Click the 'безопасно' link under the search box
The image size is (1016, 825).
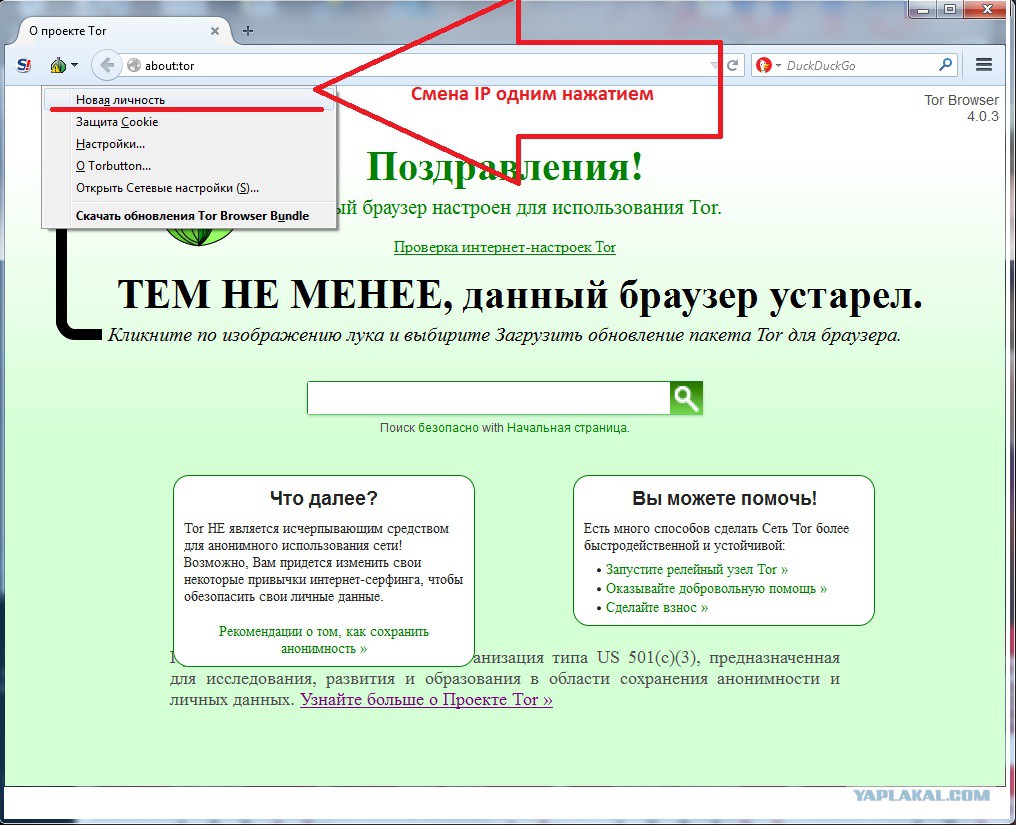pyautogui.click(x=448, y=428)
